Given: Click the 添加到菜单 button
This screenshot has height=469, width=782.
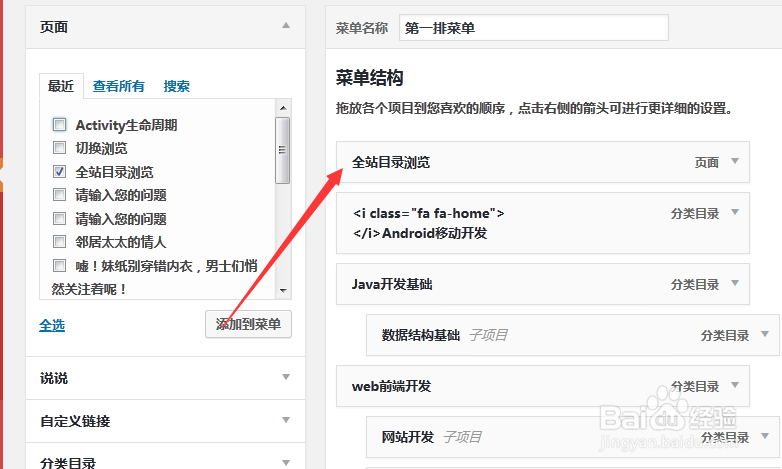Looking at the screenshot, I should tap(248, 324).
